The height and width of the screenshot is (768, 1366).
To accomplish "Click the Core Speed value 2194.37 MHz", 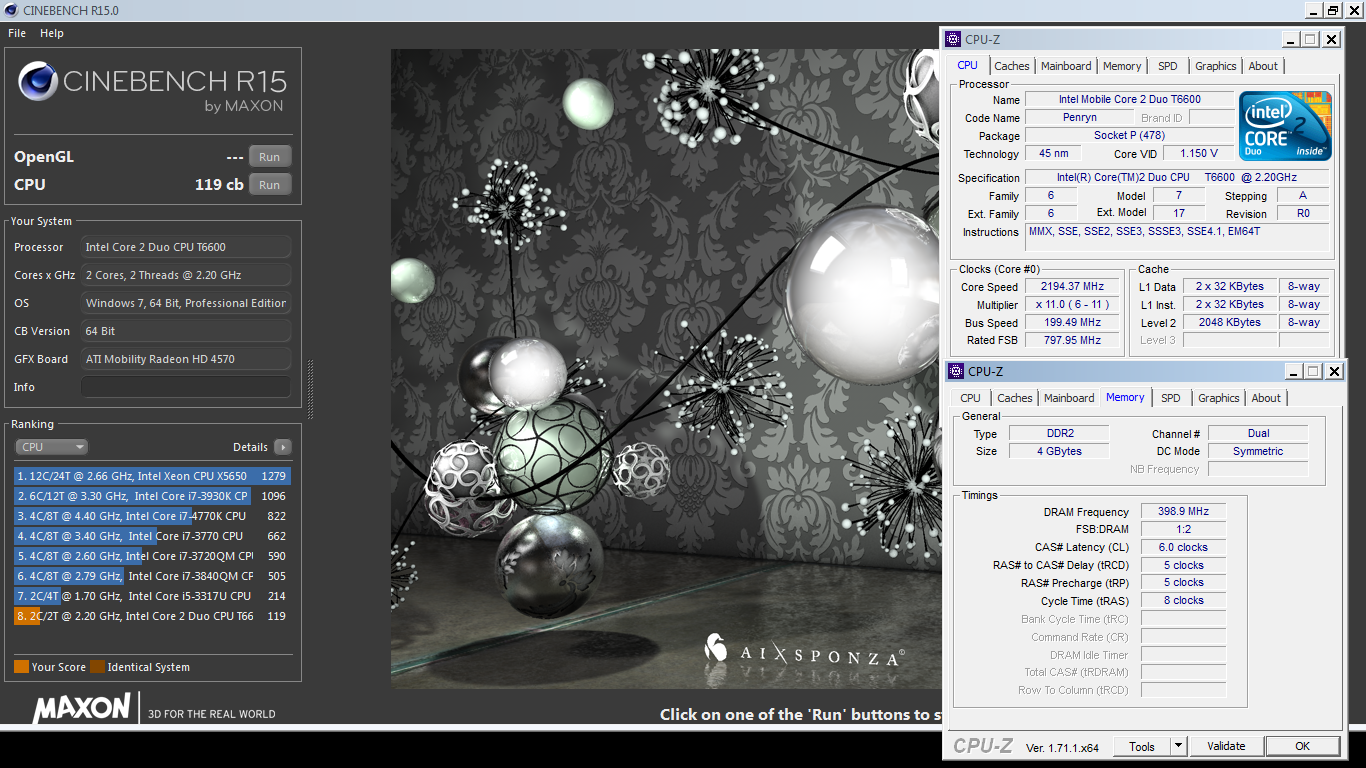I will tap(1072, 287).
